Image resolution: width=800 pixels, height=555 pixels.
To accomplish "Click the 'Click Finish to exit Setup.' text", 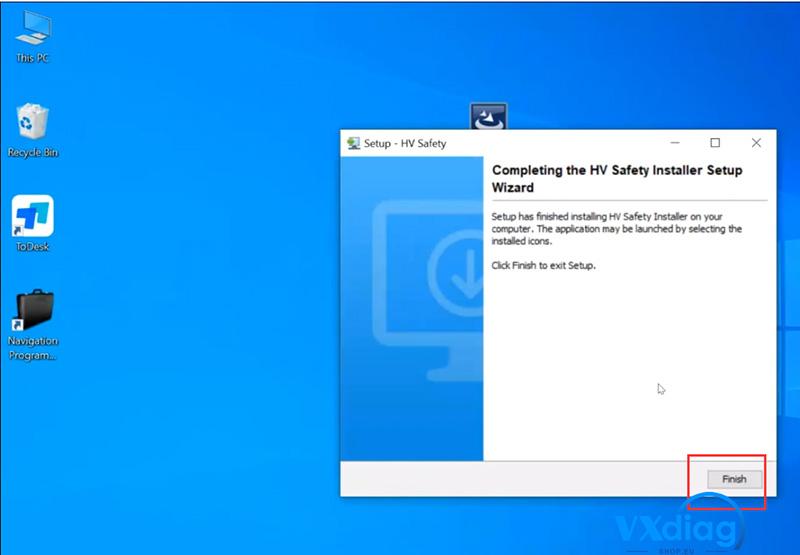I will 543,265.
